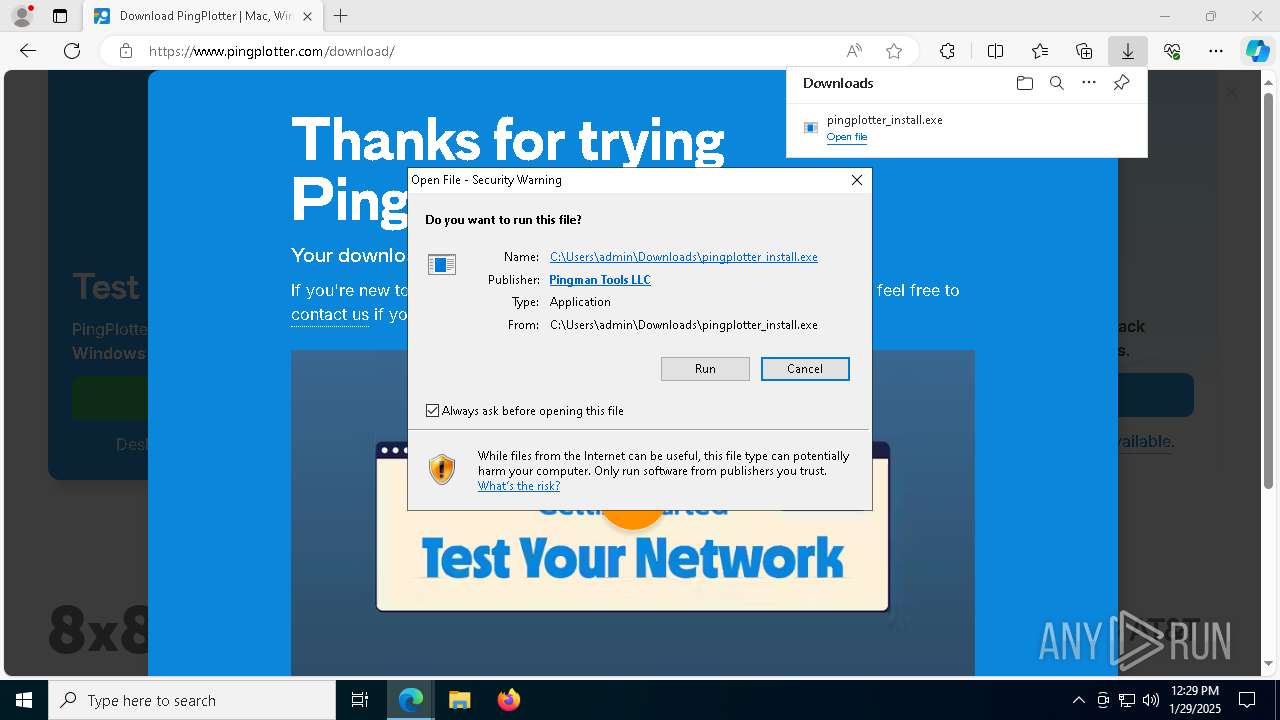
Task: Open the What's the risk? link
Action: click(519, 486)
